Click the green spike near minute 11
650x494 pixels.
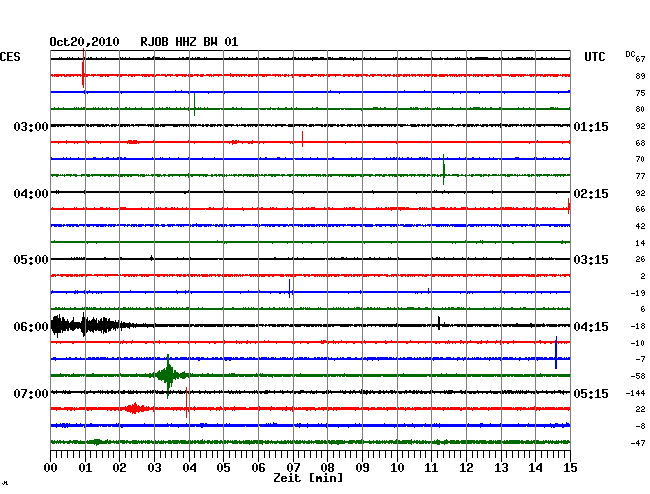point(444,170)
